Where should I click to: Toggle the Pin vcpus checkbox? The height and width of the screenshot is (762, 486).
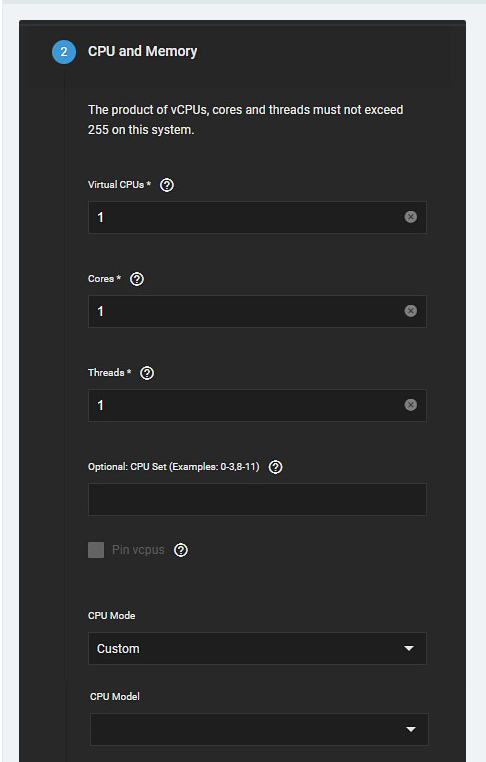coord(96,550)
